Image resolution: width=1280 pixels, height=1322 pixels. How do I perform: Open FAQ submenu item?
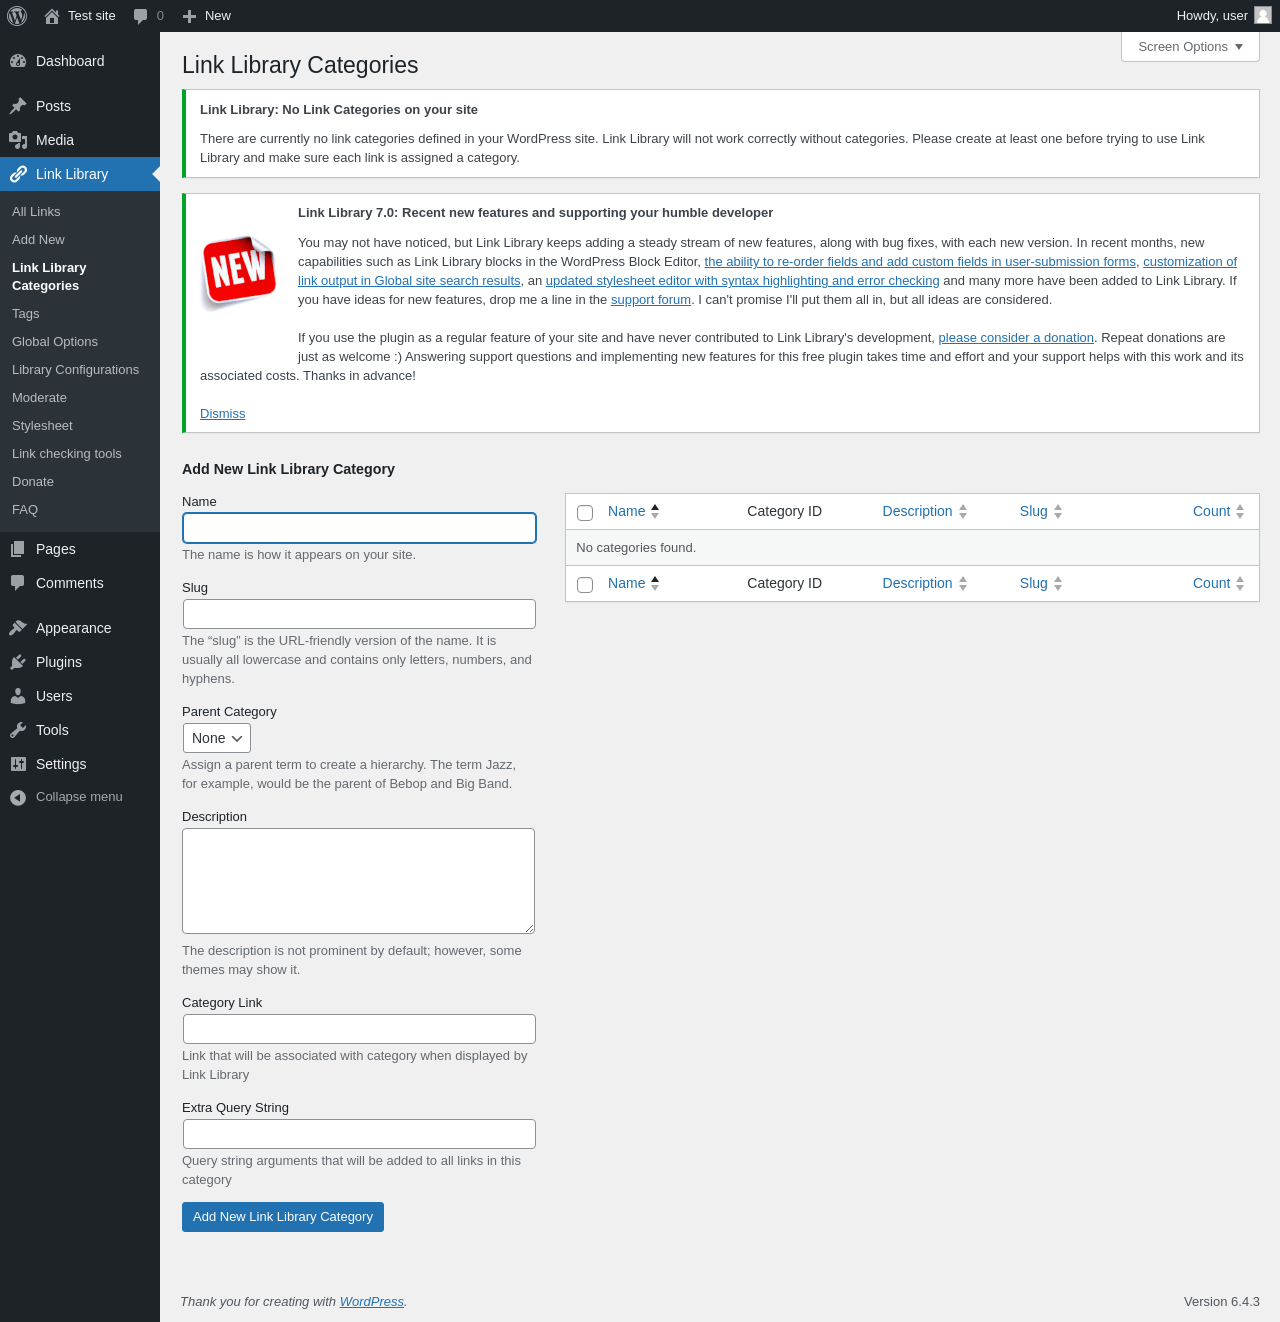[x=25, y=510]
